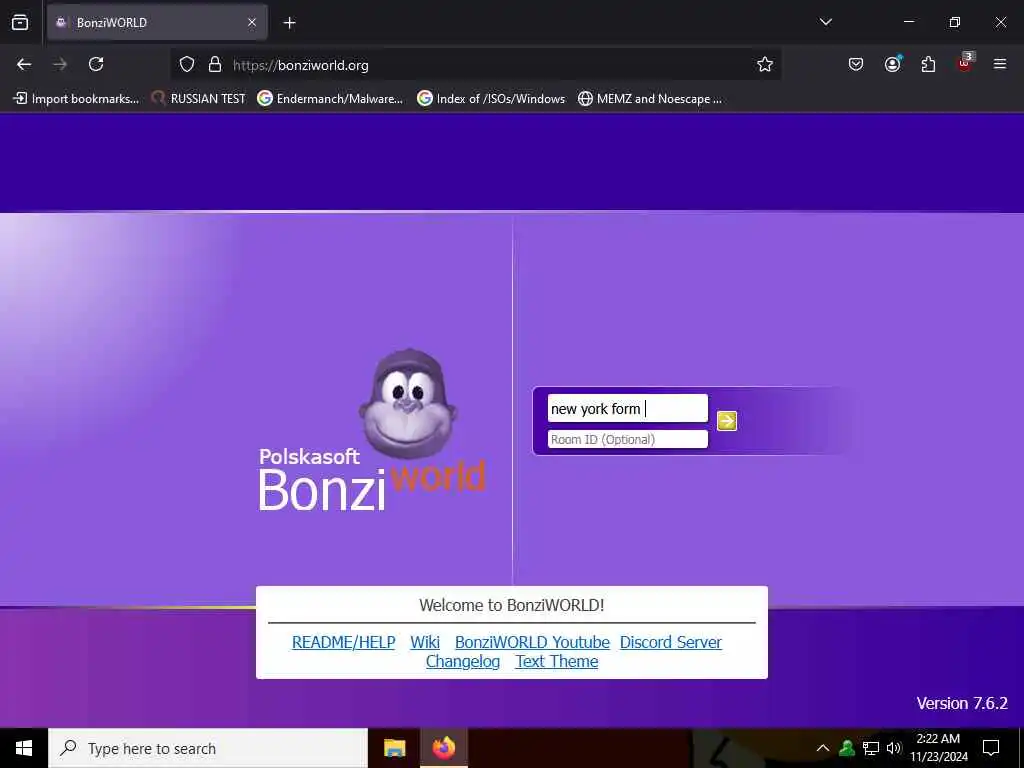The height and width of the screenshot is (768, 1024).
Task: Reload the BonziWORLD page
Action: tap(96, 64)
